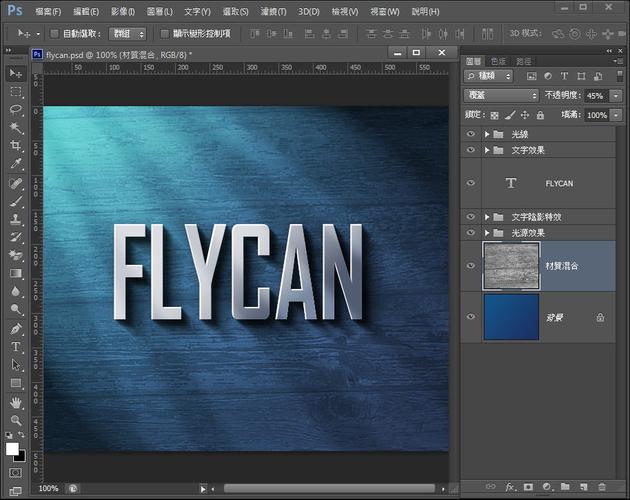Open the 編輯(E) menu
Image resolution: width=630 pixels, height=500 pixels.
point(86,12)
